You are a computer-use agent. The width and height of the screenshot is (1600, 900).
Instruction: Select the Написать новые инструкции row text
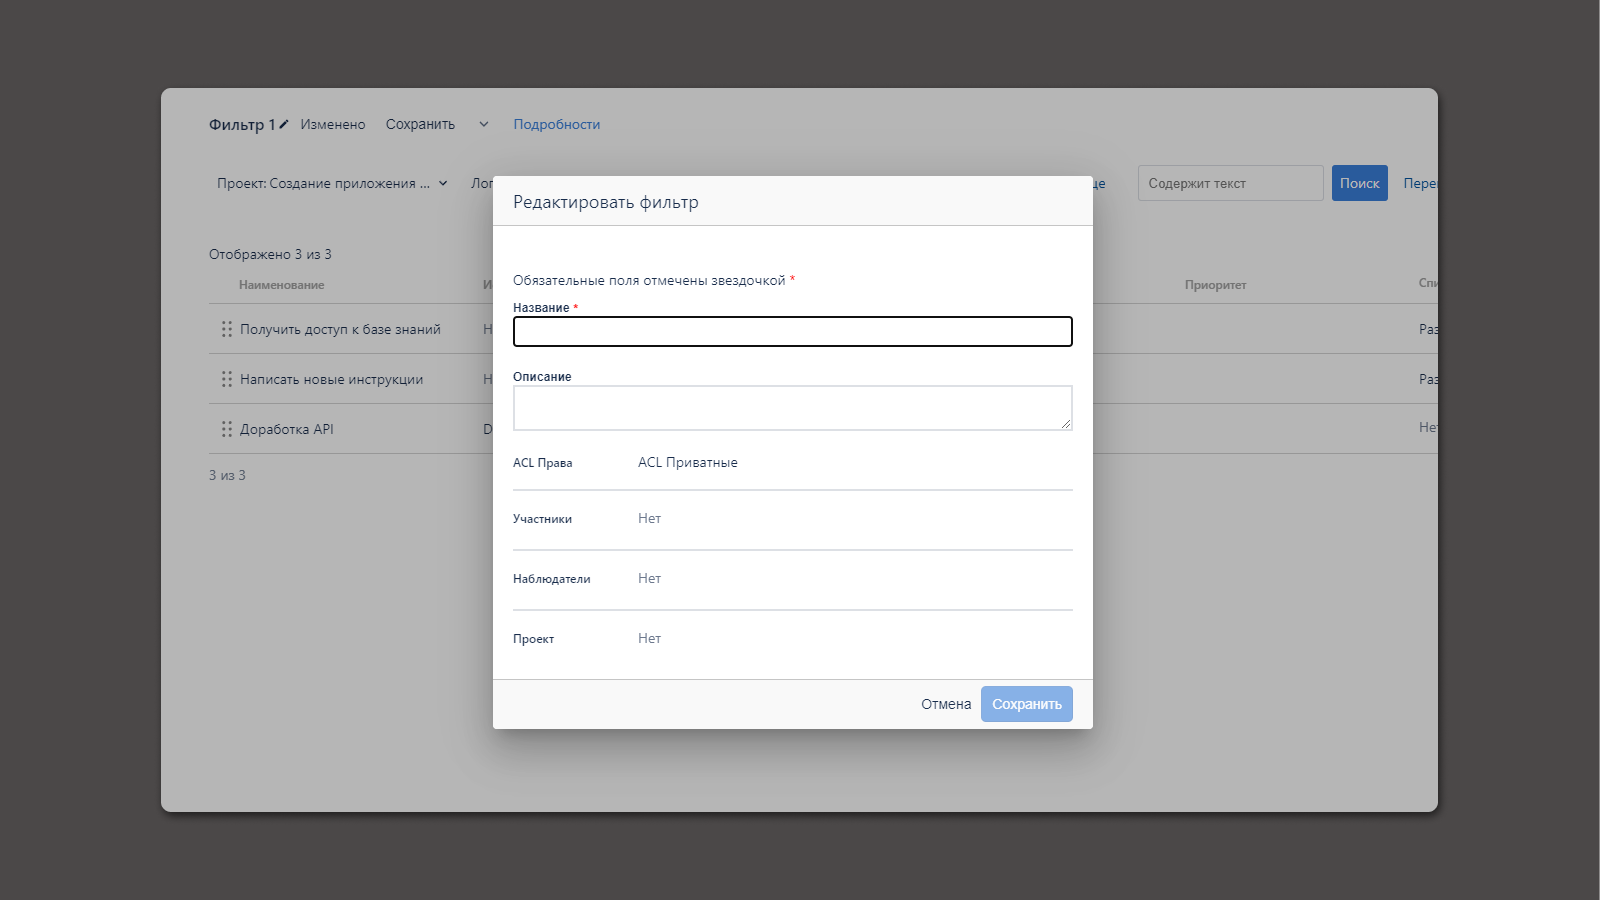(x=332, y=379)
